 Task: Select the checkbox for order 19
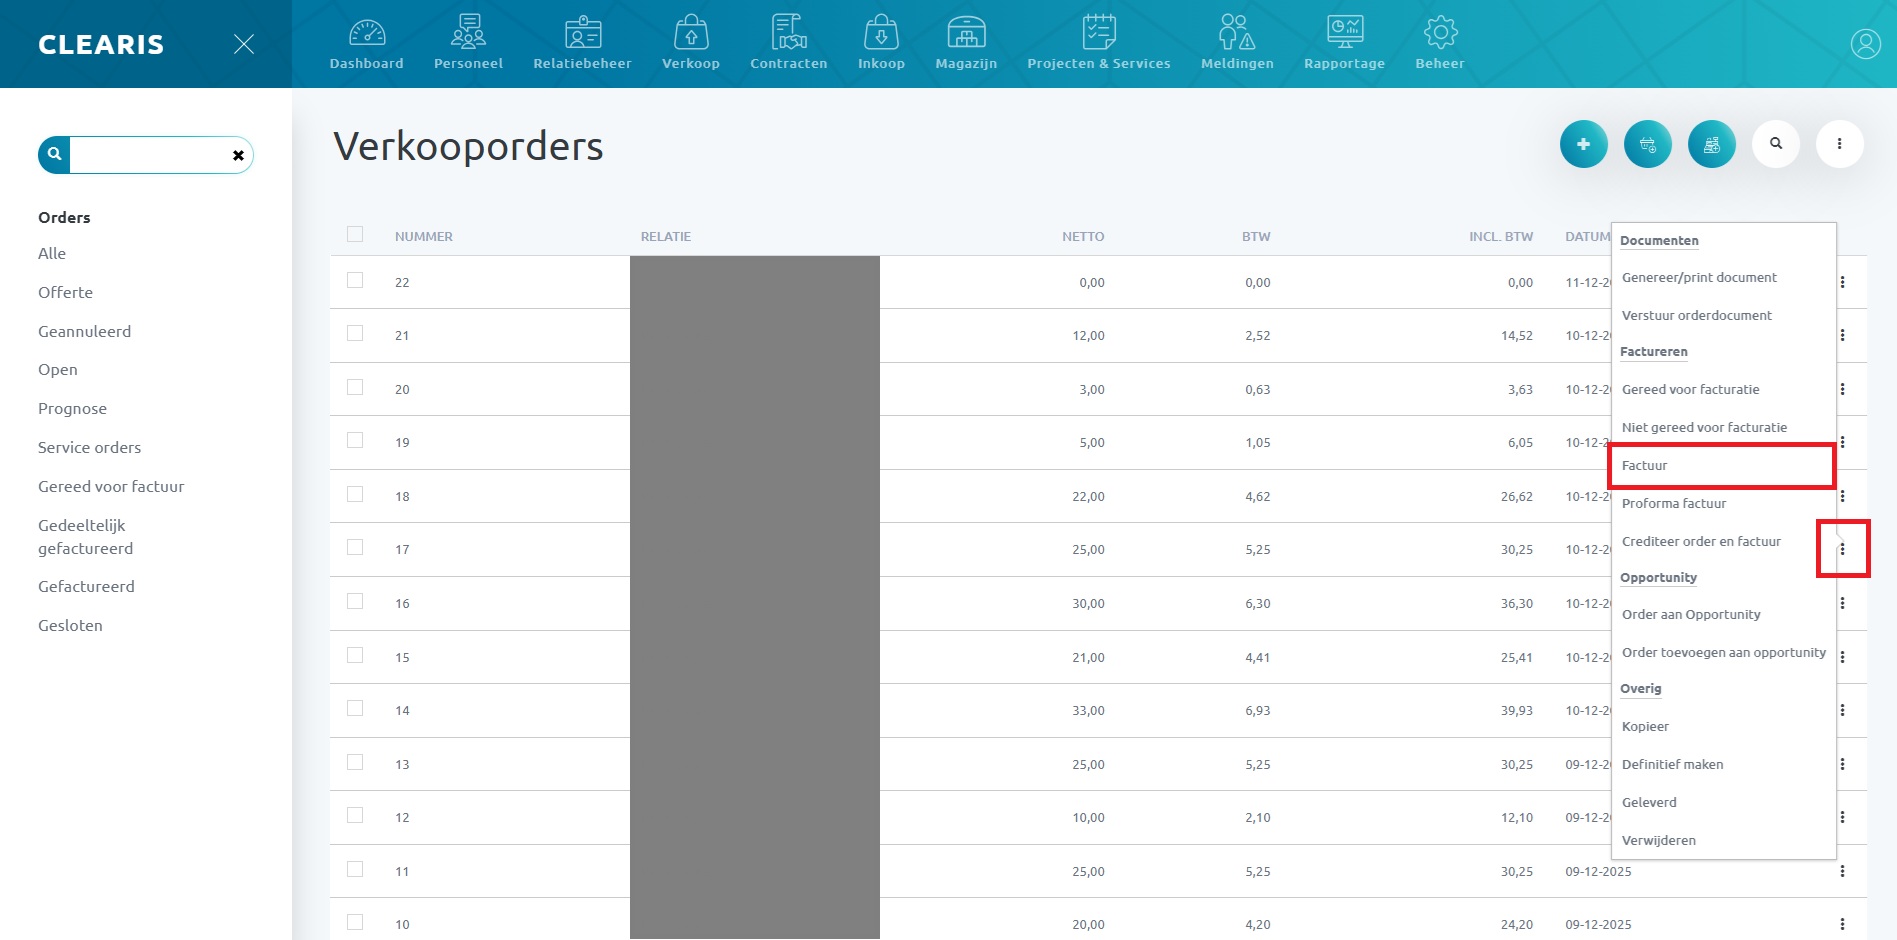[x=355, y=441]
